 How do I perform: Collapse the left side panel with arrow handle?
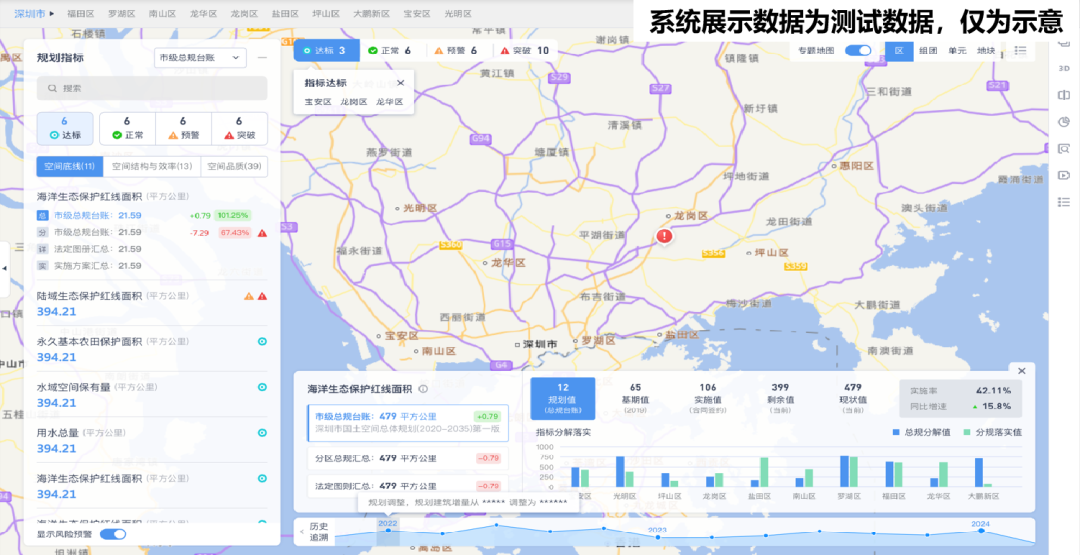[5, 268]
